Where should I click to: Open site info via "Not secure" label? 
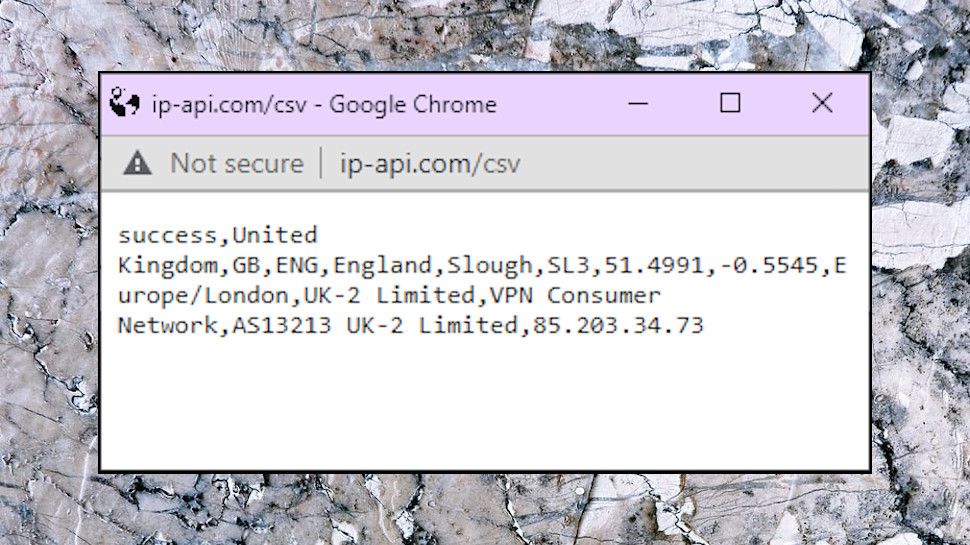236,163
